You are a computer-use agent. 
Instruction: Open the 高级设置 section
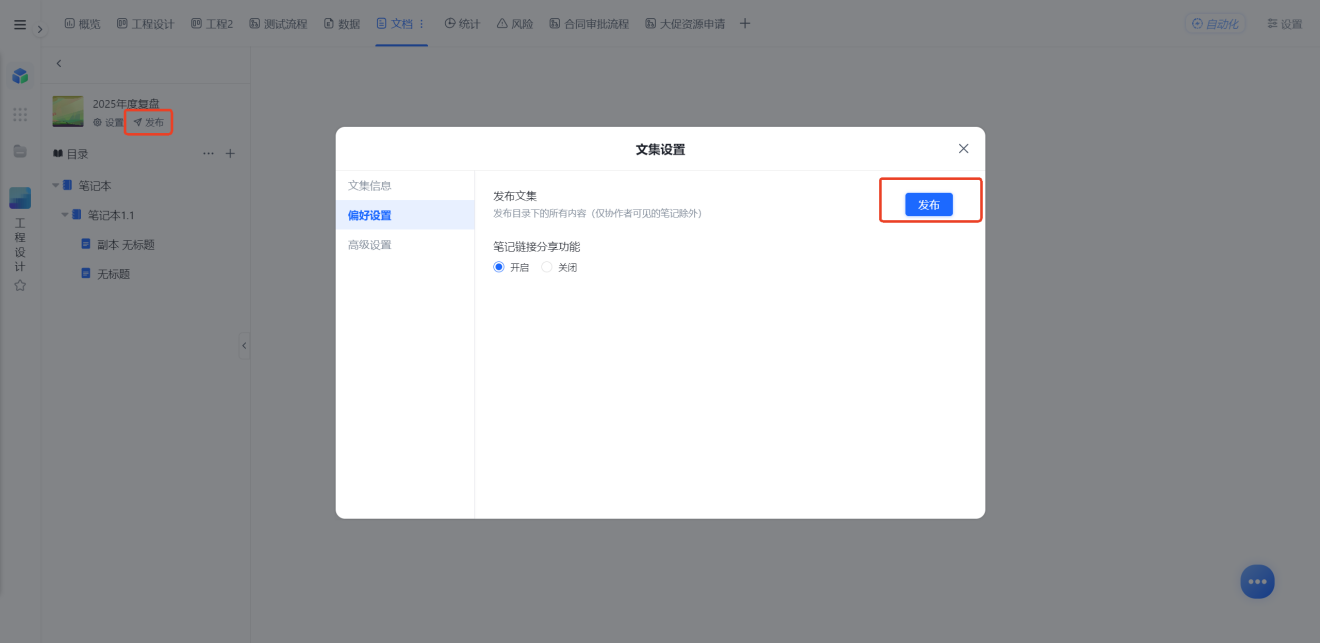[405, 245]
